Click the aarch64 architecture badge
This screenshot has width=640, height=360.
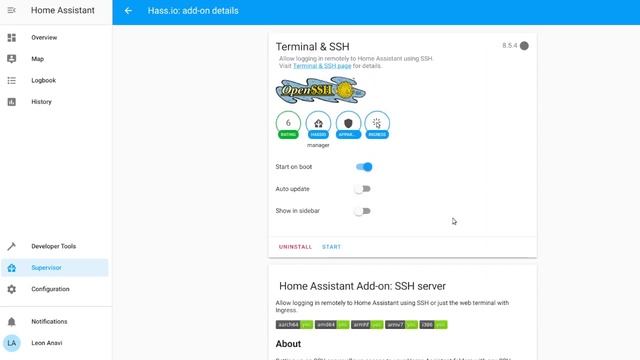click(294, 325)
